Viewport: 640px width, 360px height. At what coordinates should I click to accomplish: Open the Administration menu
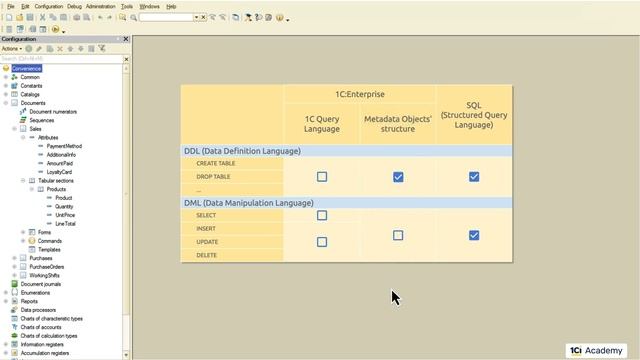[x=100, y=7]
